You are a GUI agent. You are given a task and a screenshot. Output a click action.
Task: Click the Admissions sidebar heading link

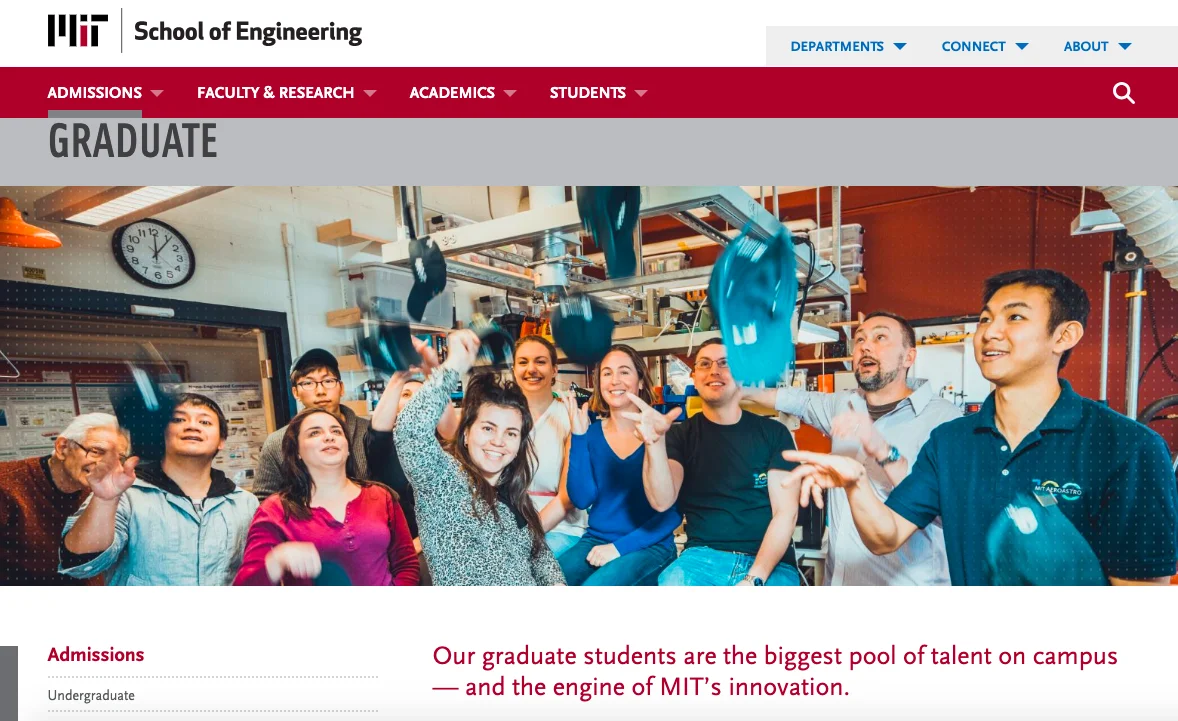click(96, 655)
